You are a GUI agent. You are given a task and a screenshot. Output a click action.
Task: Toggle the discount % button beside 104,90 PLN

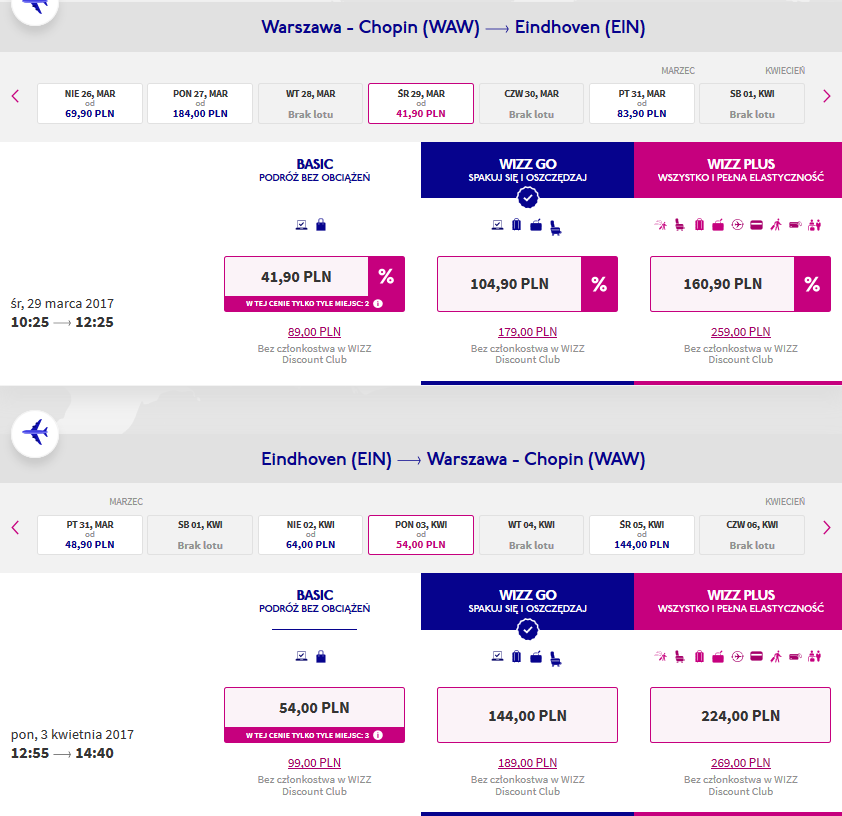(599, 284)
